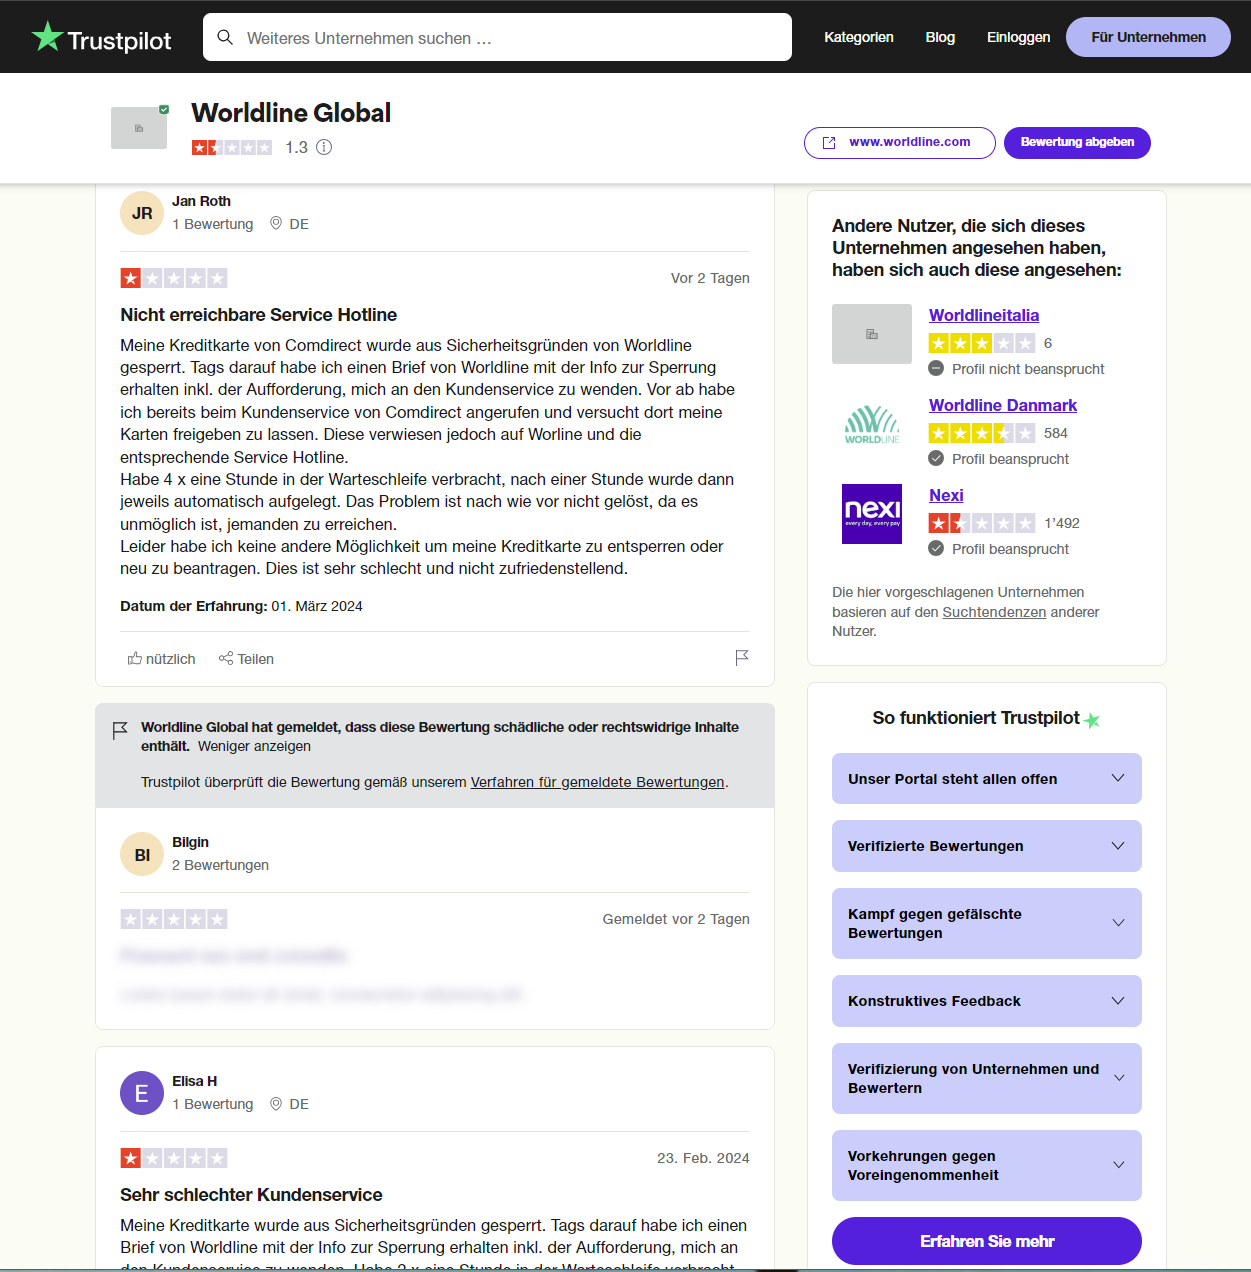Screen dimensions: 1251x1272
Task: Click the Profil nicht beansprucht icon under Worldlineitalia
Action: [x=936, y=368]
